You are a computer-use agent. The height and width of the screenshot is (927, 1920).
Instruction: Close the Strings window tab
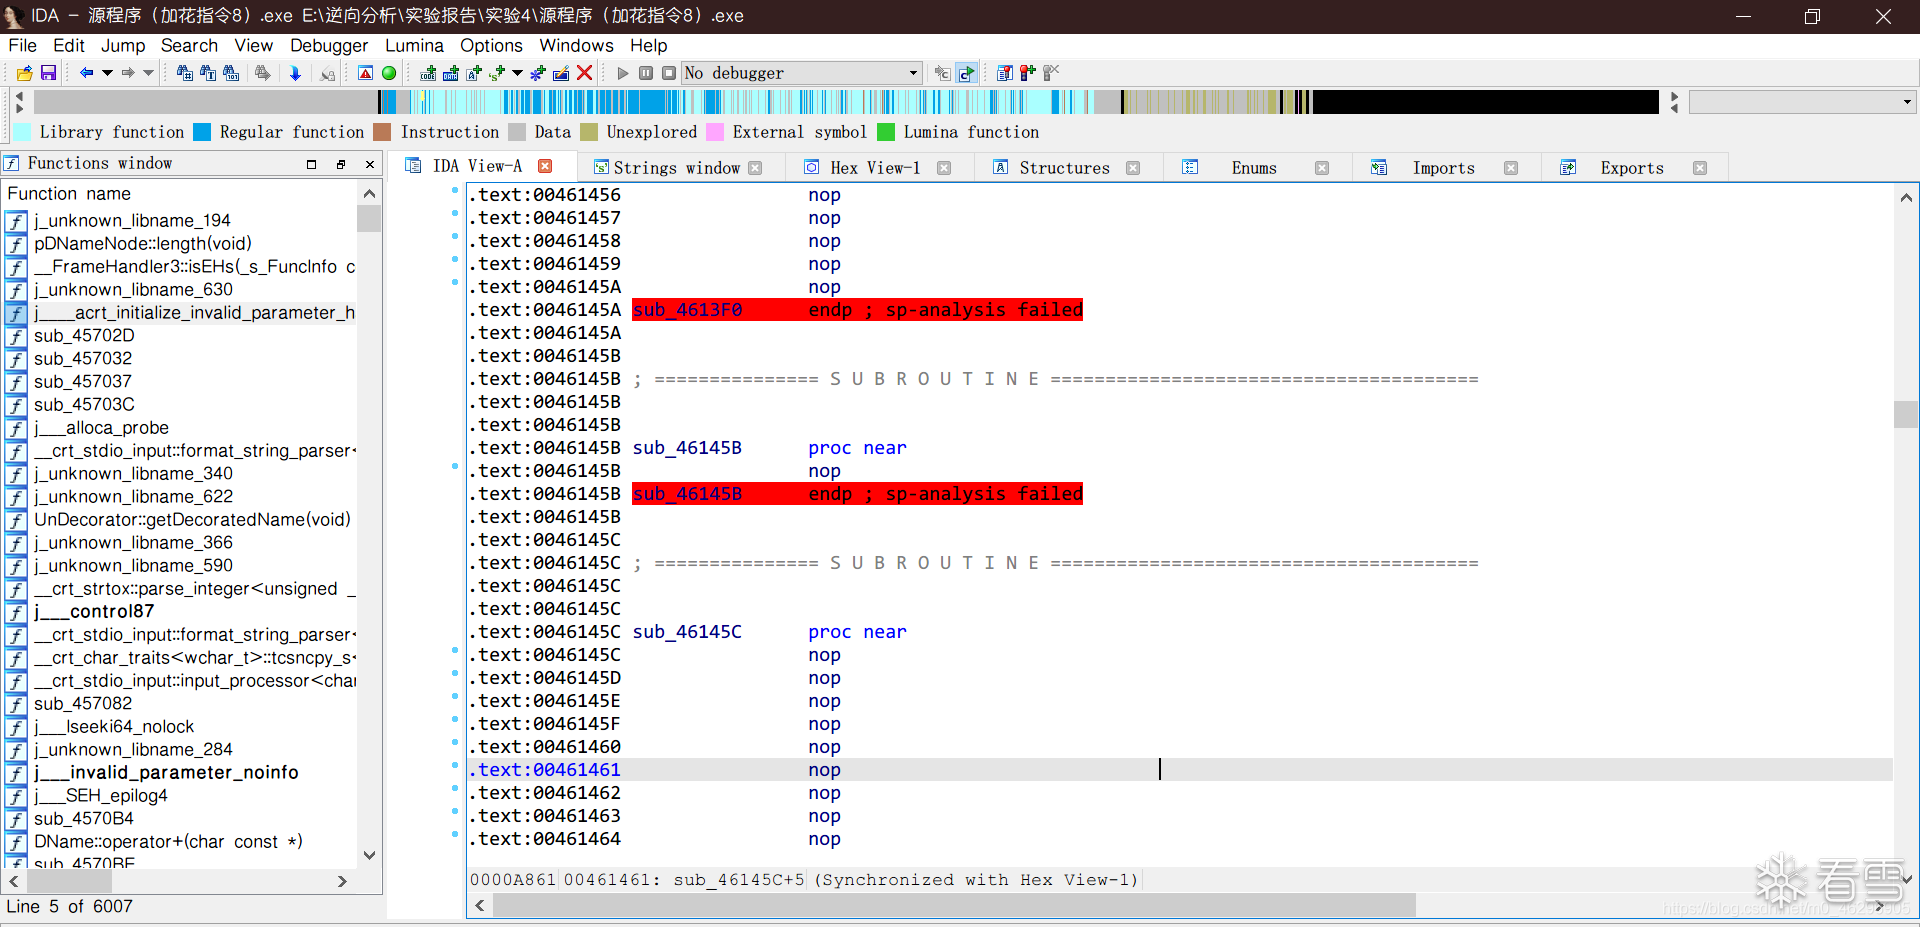coord(755,168)
